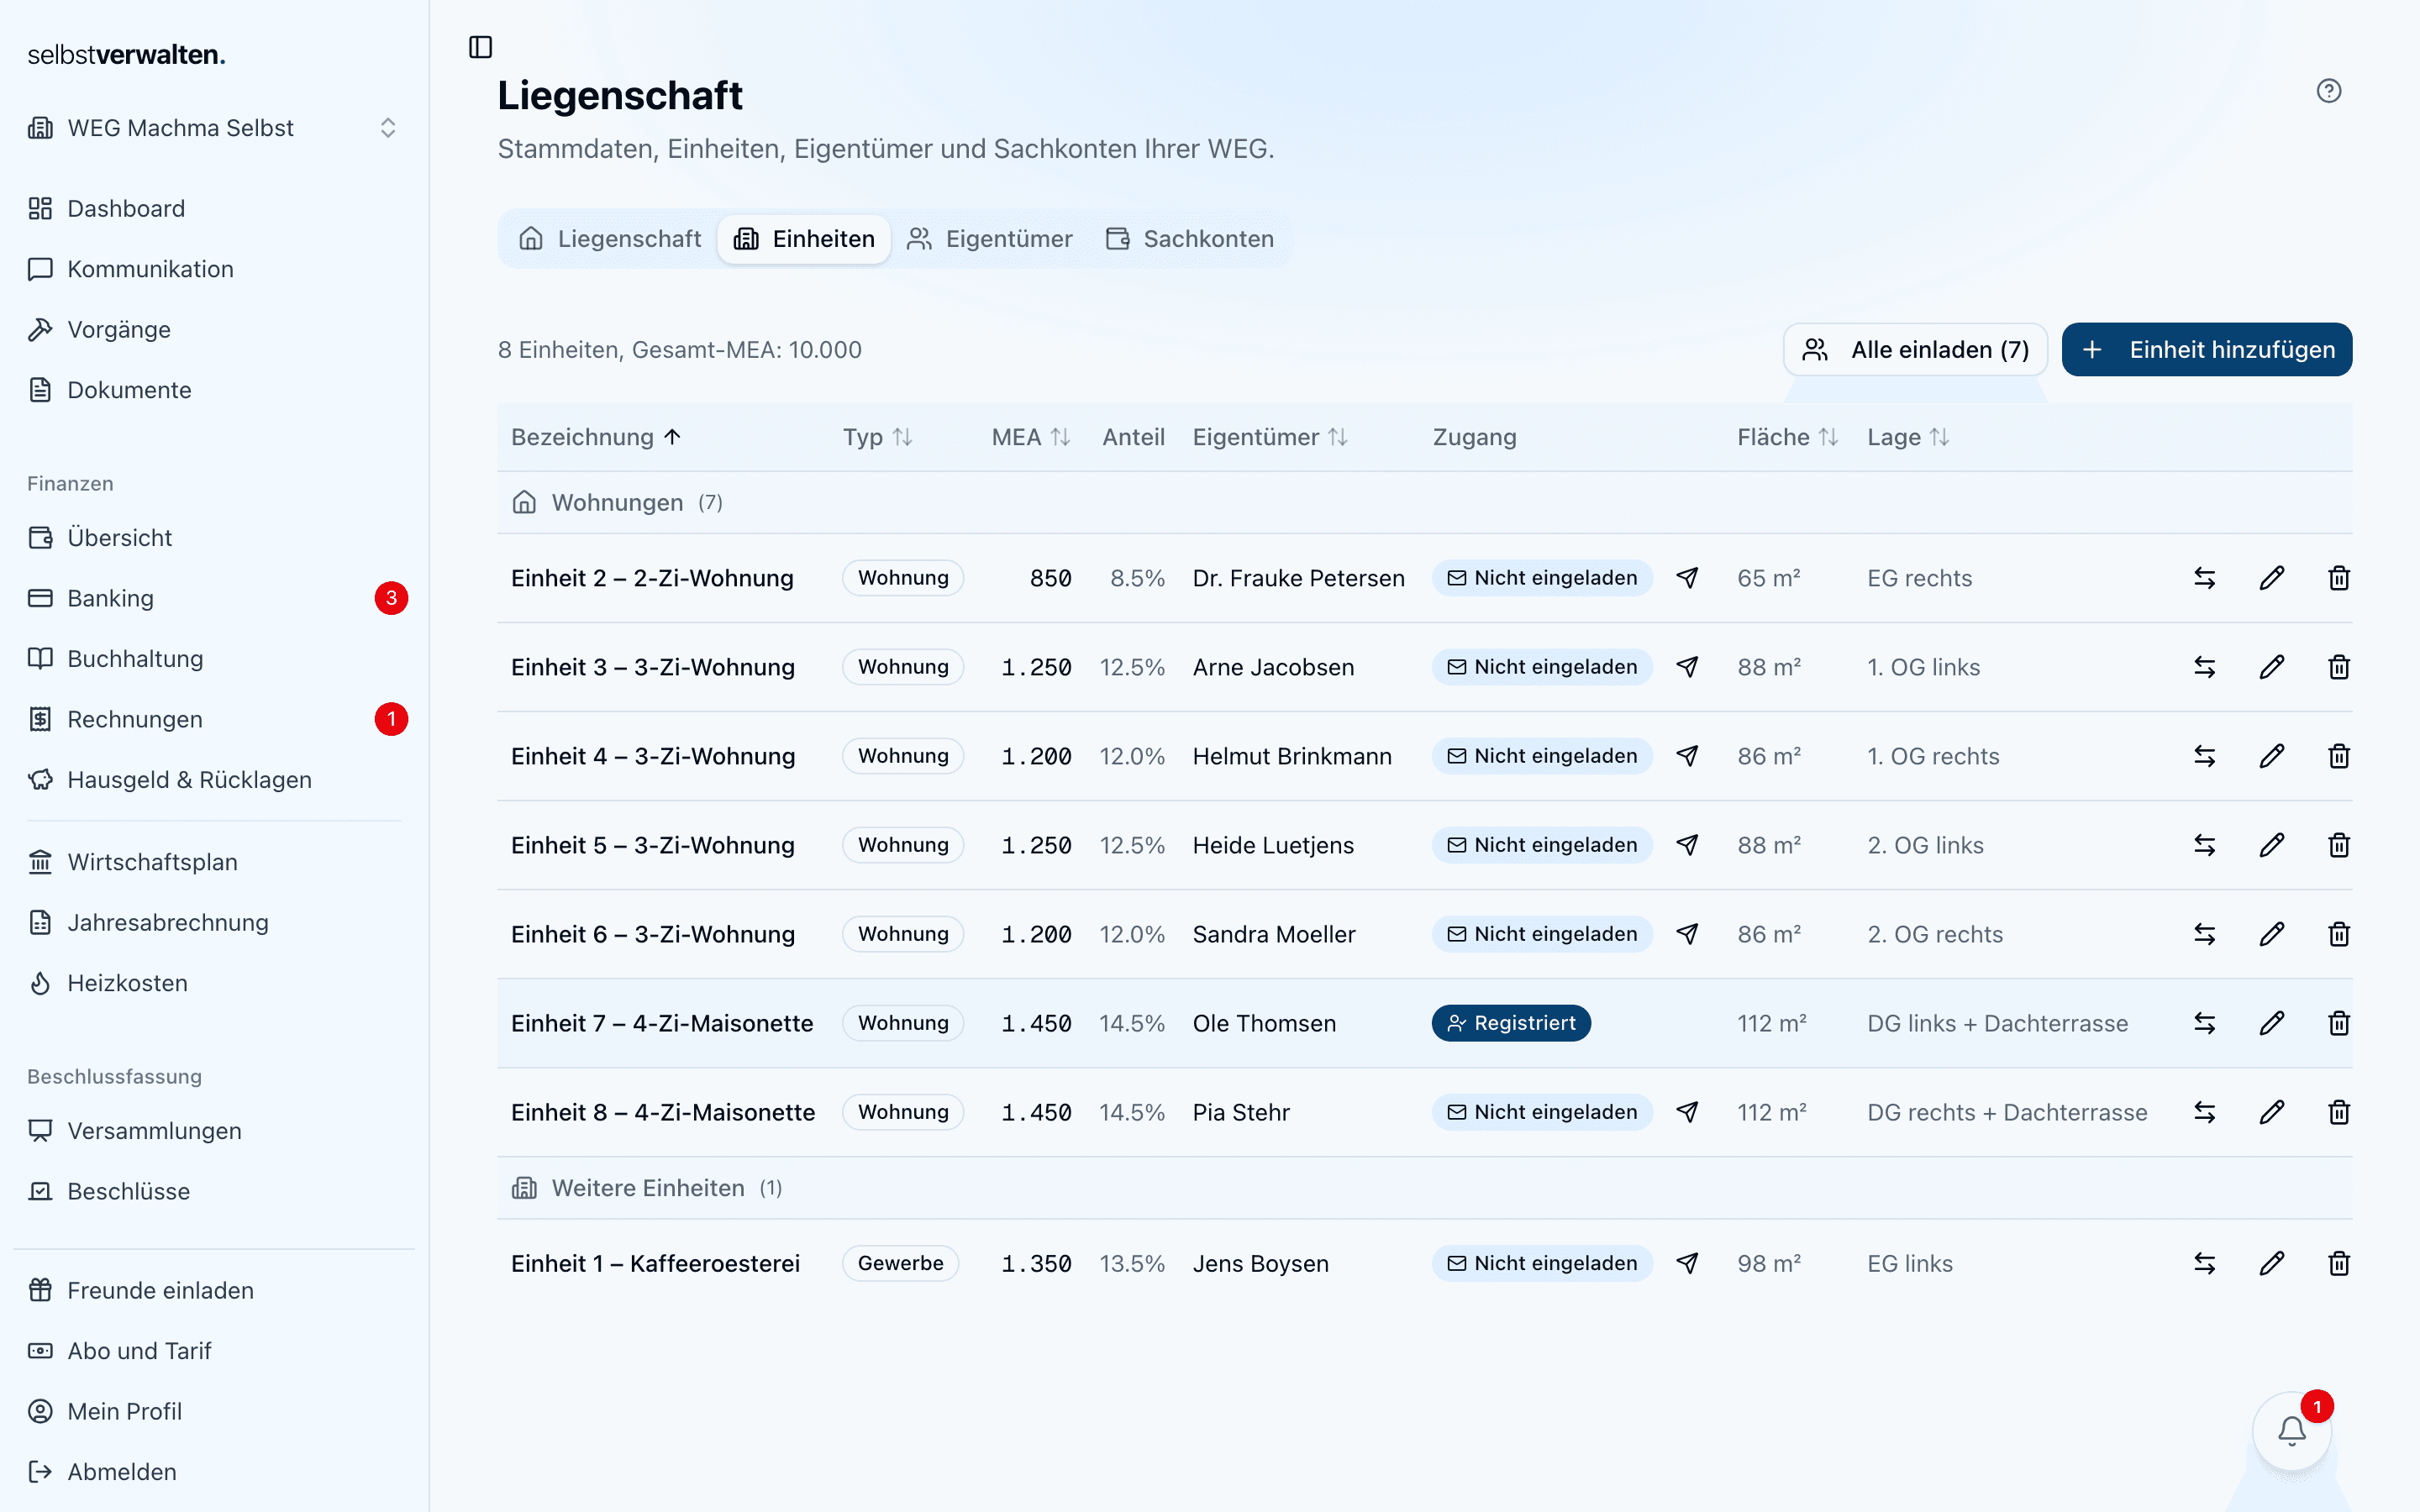Click Nicht eingeladen badge for Pia Stehr

(x=1542, y=1112)
